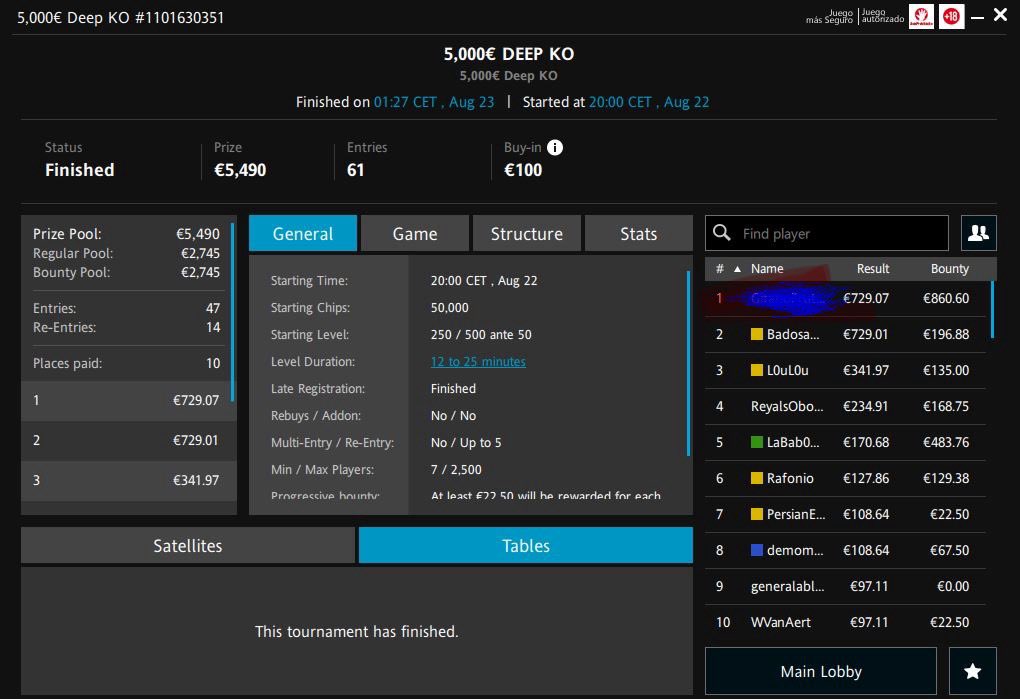Click the yellow flag next to Rafonio
This screenshot has height=699, width=1020.
point(757,478)
